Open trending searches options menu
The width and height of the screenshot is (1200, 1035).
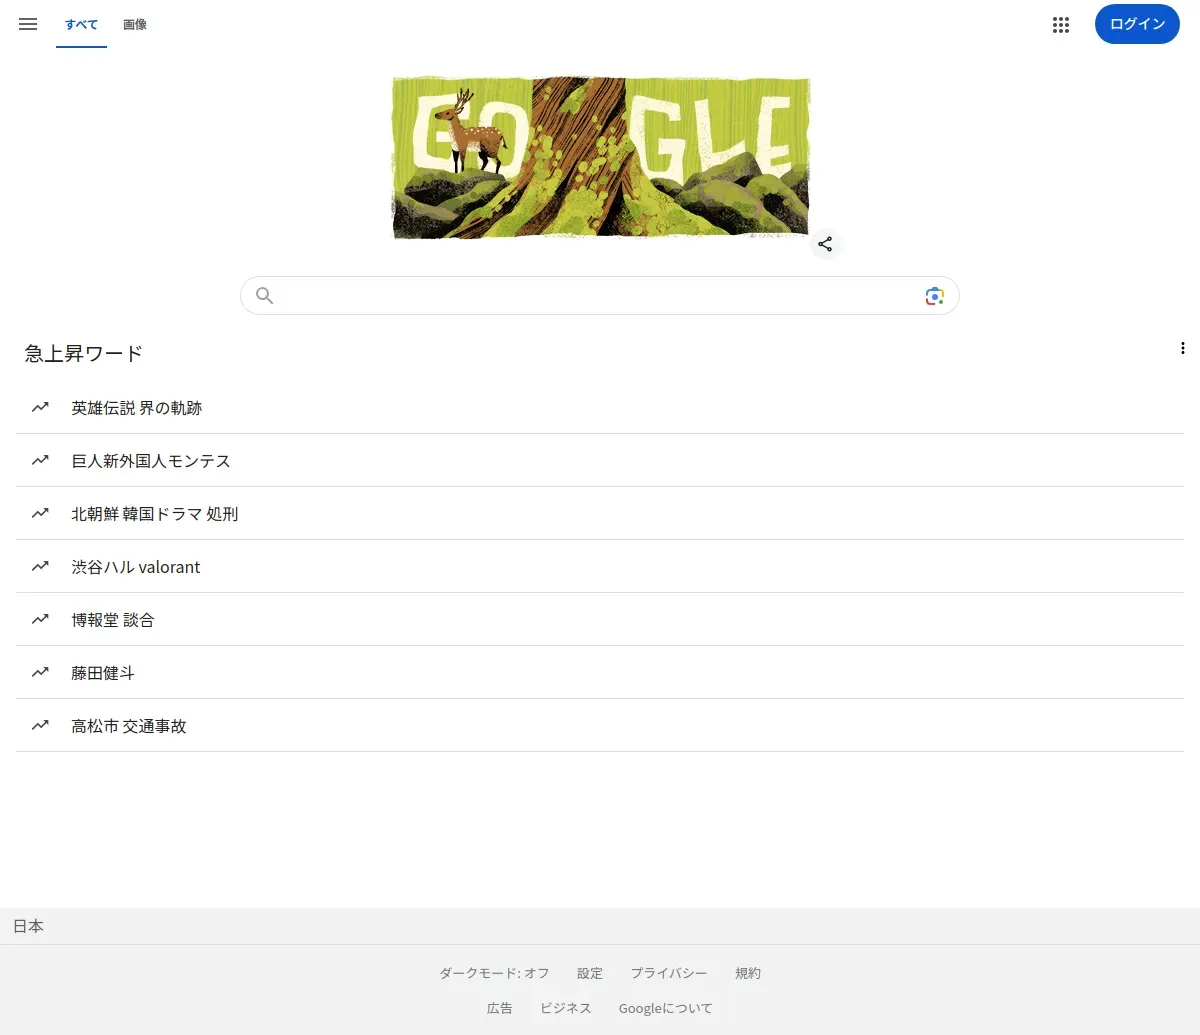pyautogui.click(x=1183, y=348)
